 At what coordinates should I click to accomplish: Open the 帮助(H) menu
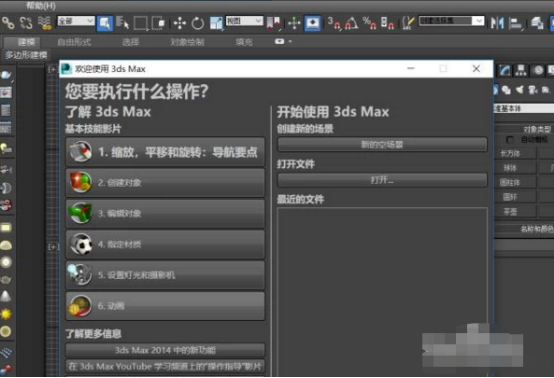[x=41, y=5]
